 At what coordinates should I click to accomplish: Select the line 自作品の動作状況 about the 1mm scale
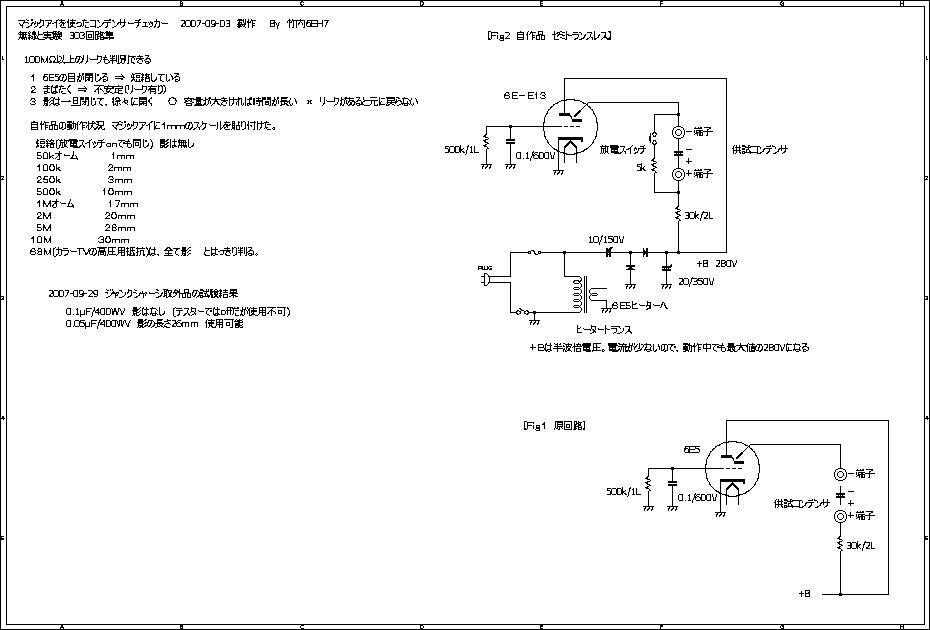154,126
